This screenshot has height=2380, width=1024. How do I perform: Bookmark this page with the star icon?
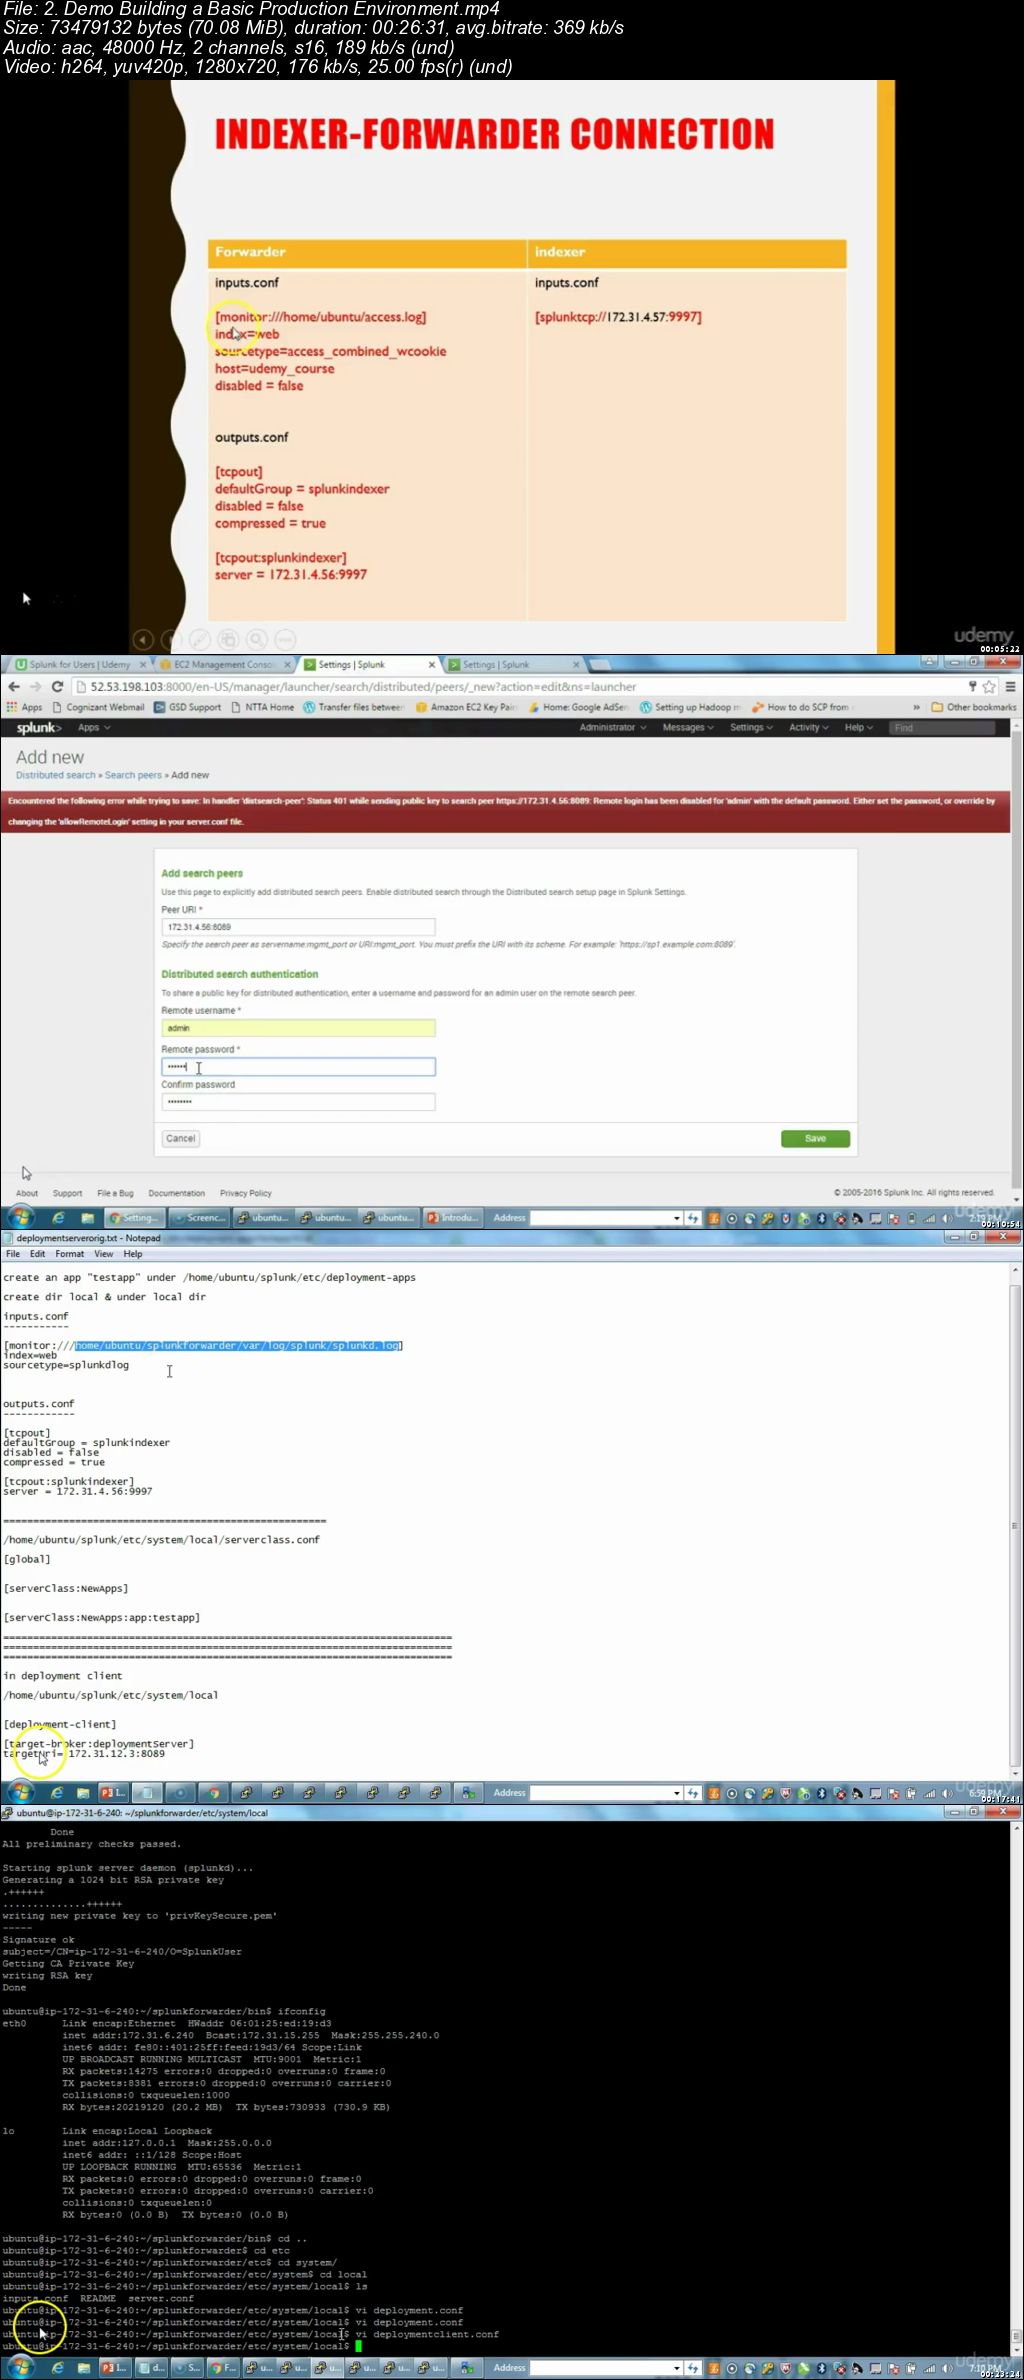tap(990, 686)
